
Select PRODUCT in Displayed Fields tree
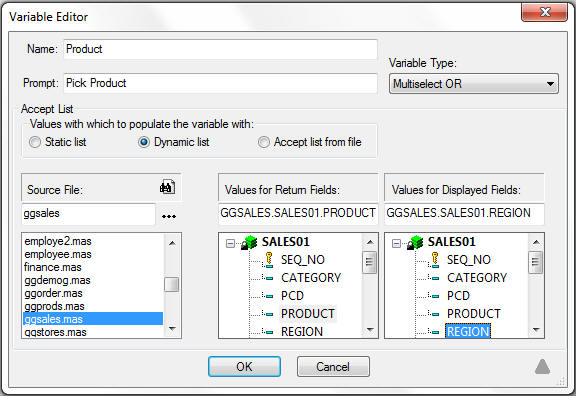pos(474,313)
